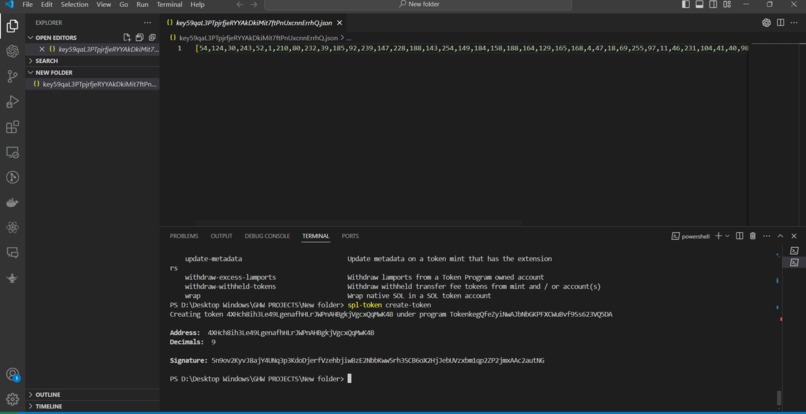Click the New Untitled File icon in Open Editors
Image resolution: width=806 pixels, height=414 pixels.
127,38
